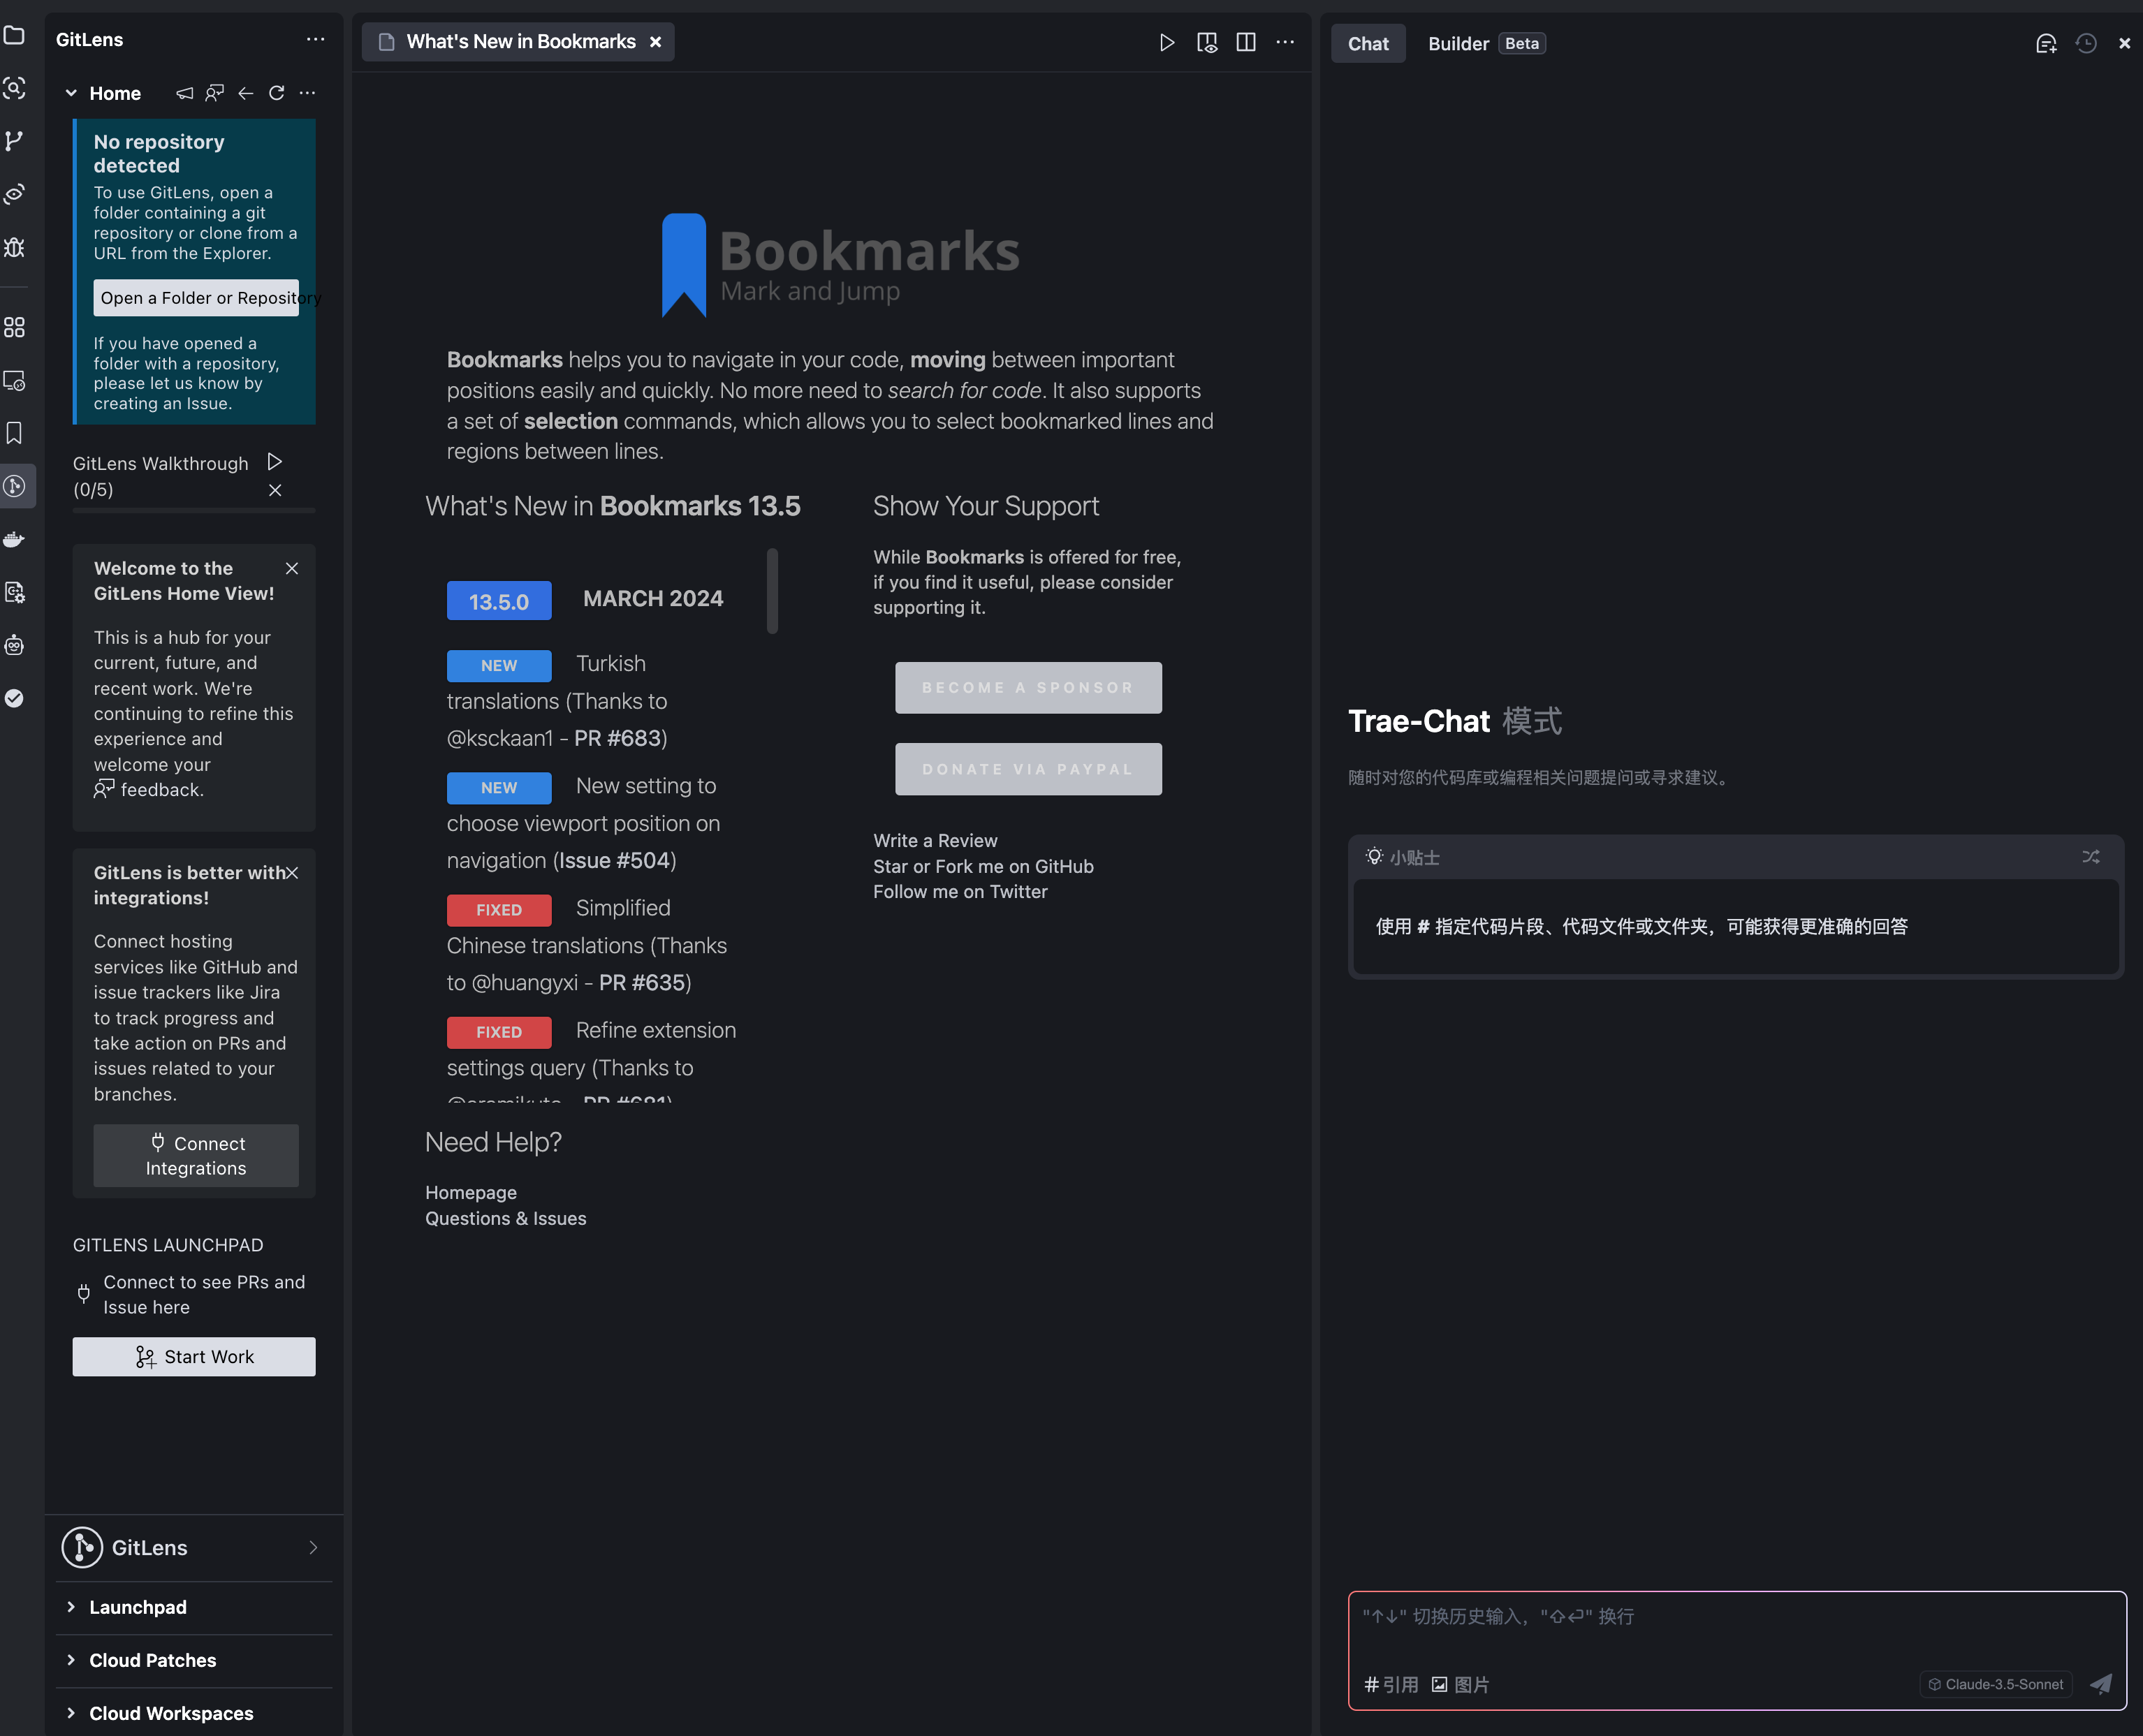The image size is (2143, 1736).
Task: Open Star or Fork me on GitHub link
Action: 983,866
